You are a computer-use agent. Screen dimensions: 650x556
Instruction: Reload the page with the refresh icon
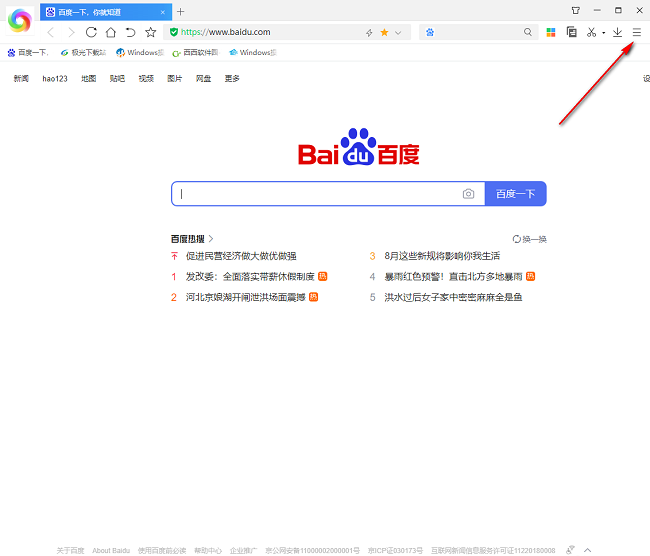[x=91, y=32]
